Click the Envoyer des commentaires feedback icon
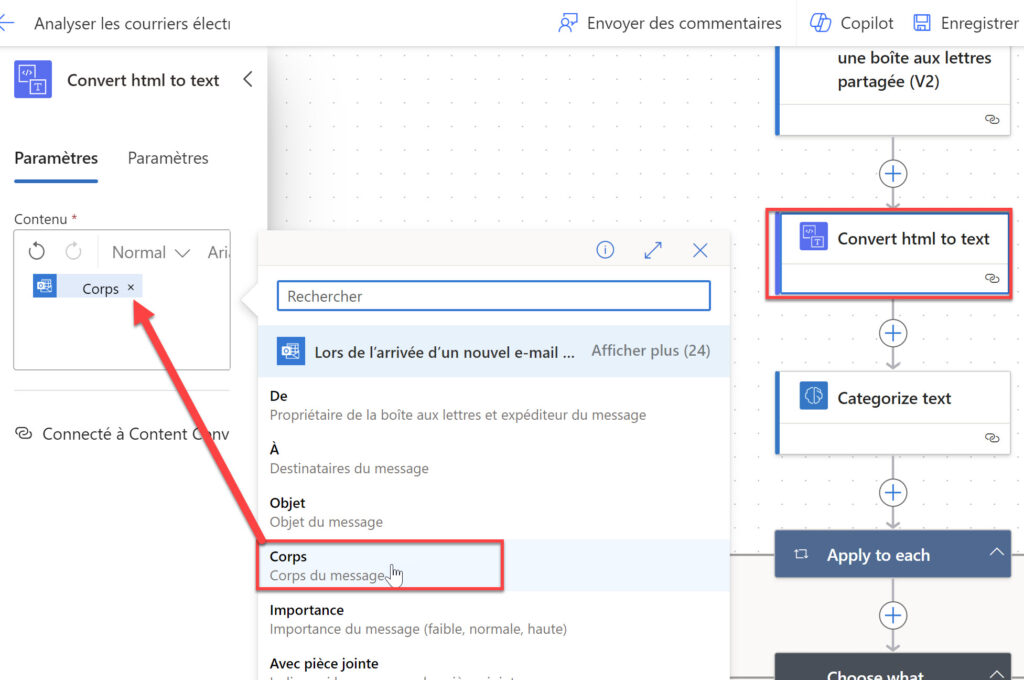Screen dimensions: 1024x680 pos(568,22)
